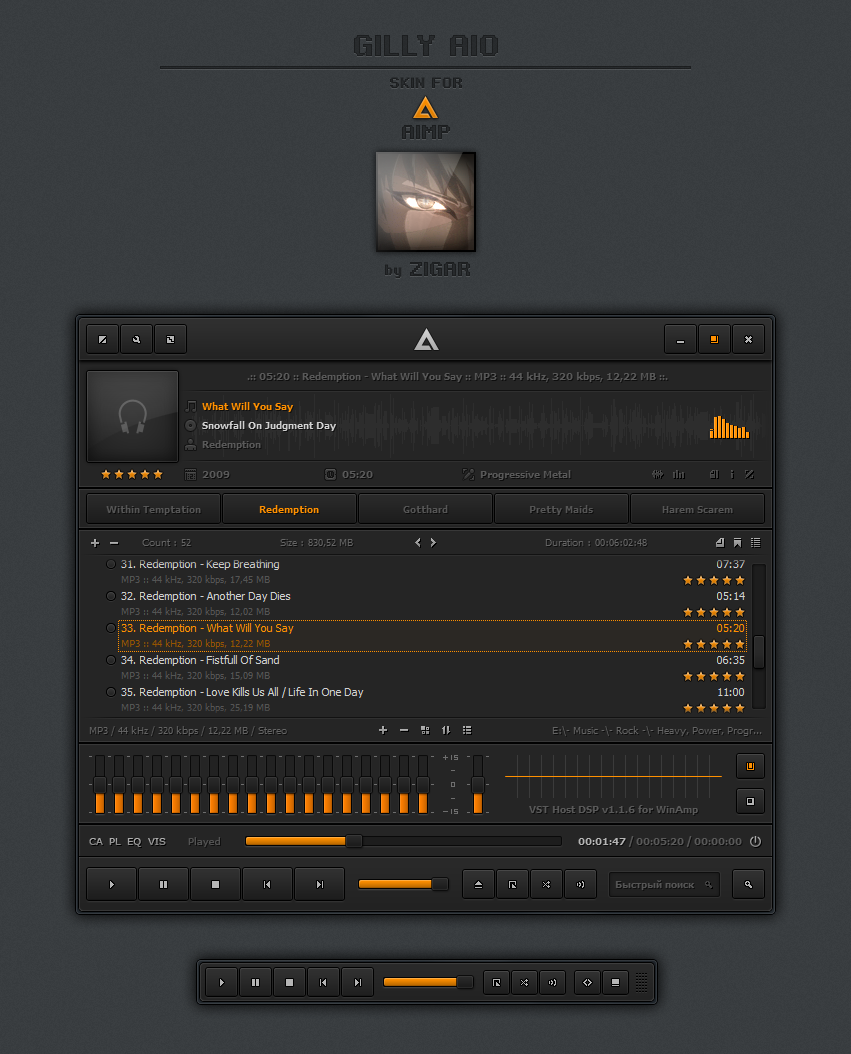Open the list menu icon in the playlist footer
This screenshot has width=851, height=1054.
(x=467, y=730)
